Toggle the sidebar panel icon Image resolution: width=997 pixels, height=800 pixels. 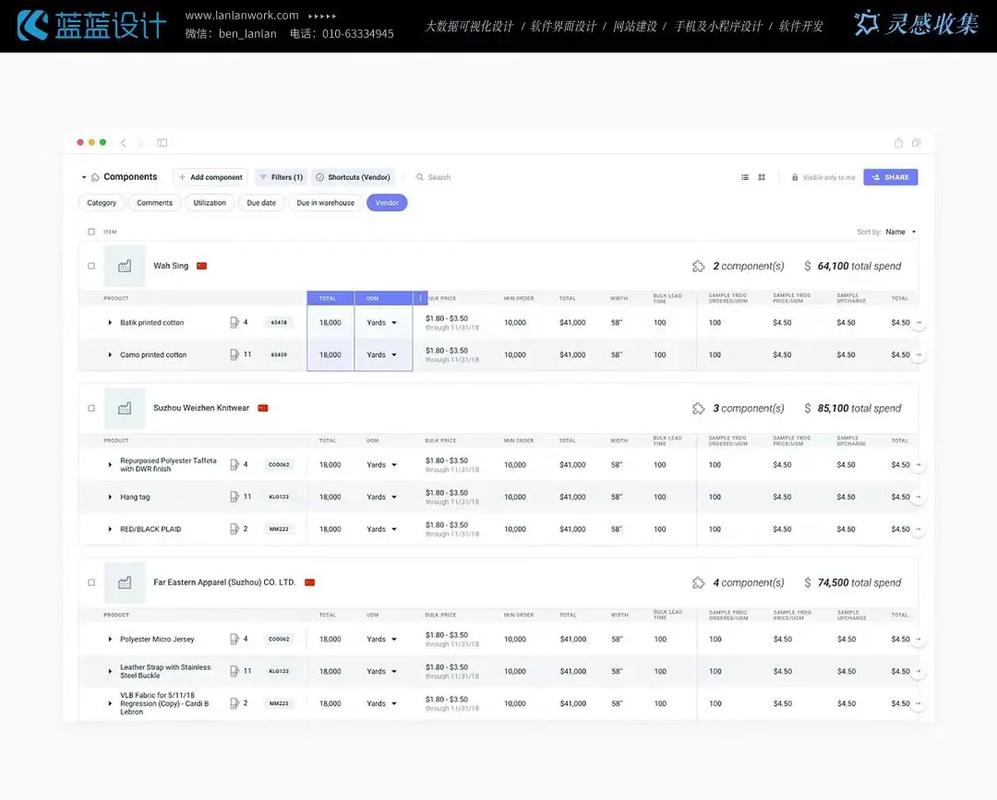pyautogui.click(x=162, y=143)
